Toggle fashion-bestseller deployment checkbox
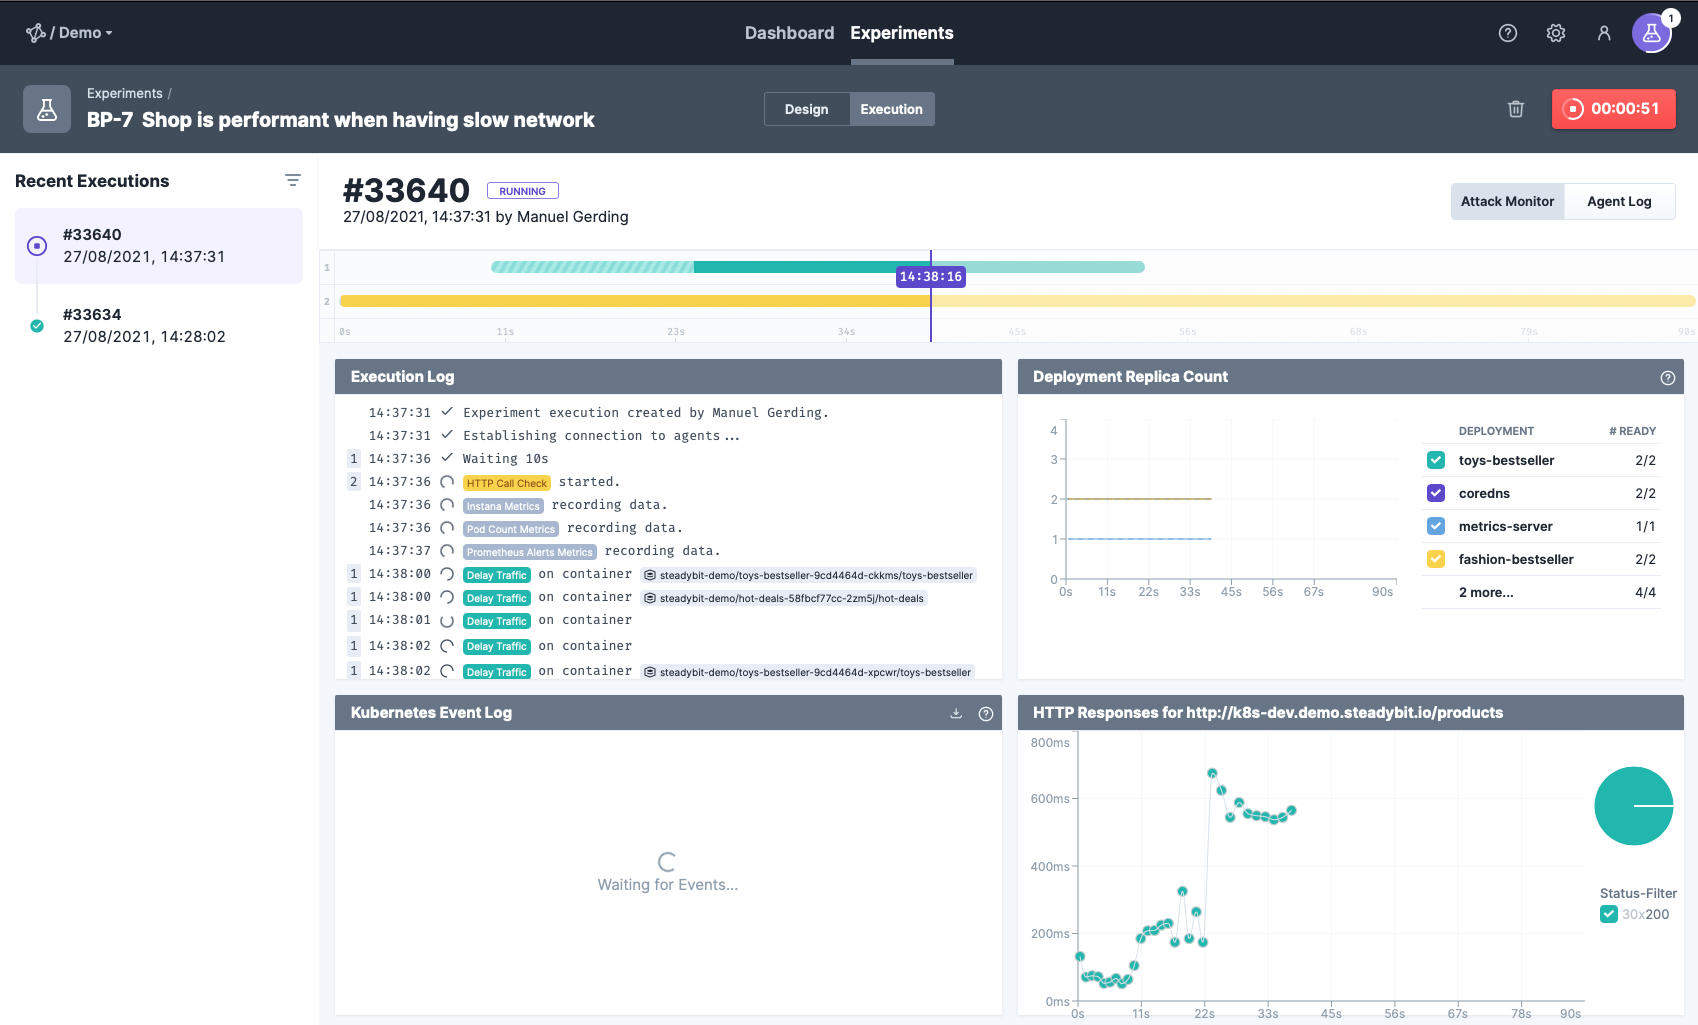The image size is (1698, 1025). tap(1435, 559)
